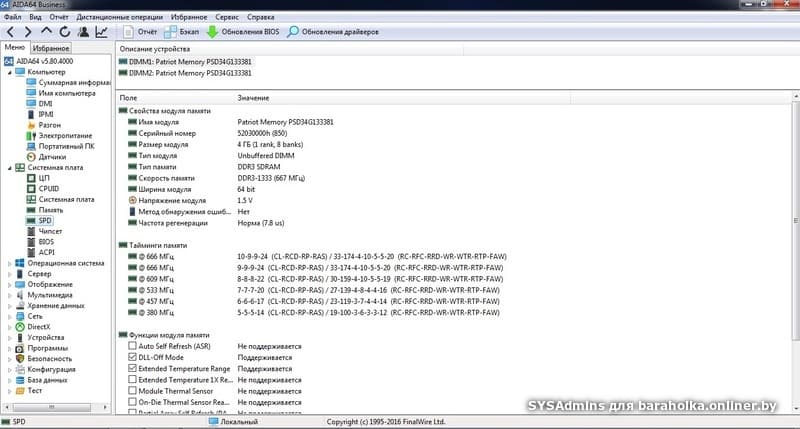Toggle Extended Temperature Range checkbox
Screen dimensions: 800x429
132,368
